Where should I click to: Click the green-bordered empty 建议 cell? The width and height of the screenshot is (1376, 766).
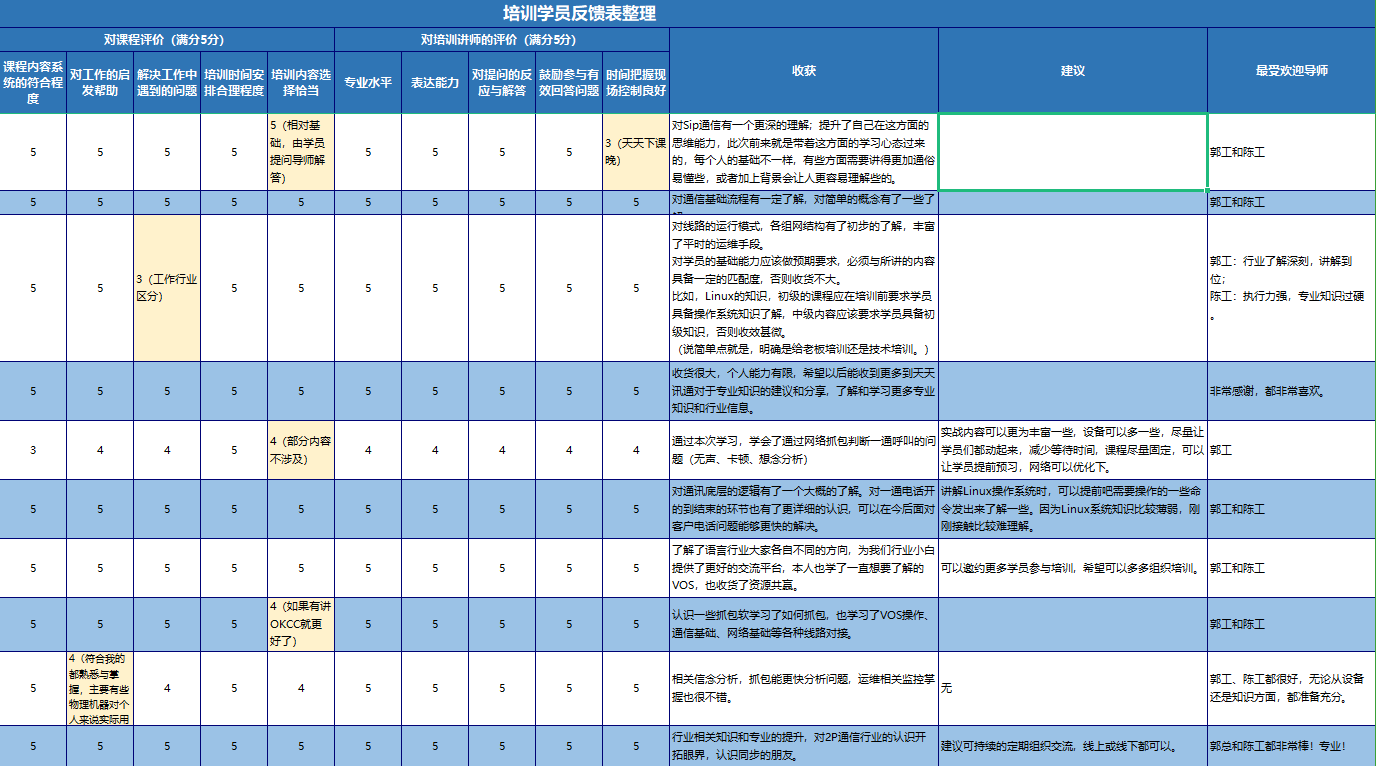pos(1072,152)
